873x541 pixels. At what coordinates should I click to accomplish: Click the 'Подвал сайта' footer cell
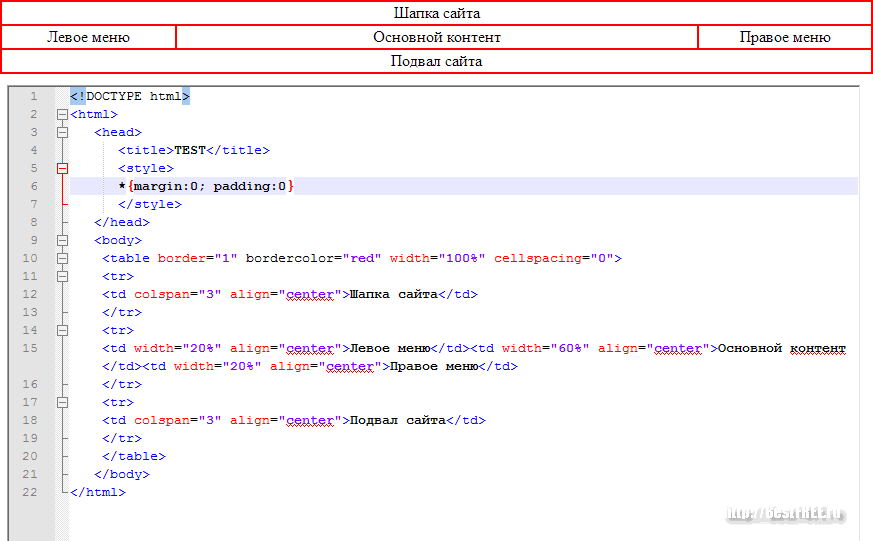tap(436, 61)
